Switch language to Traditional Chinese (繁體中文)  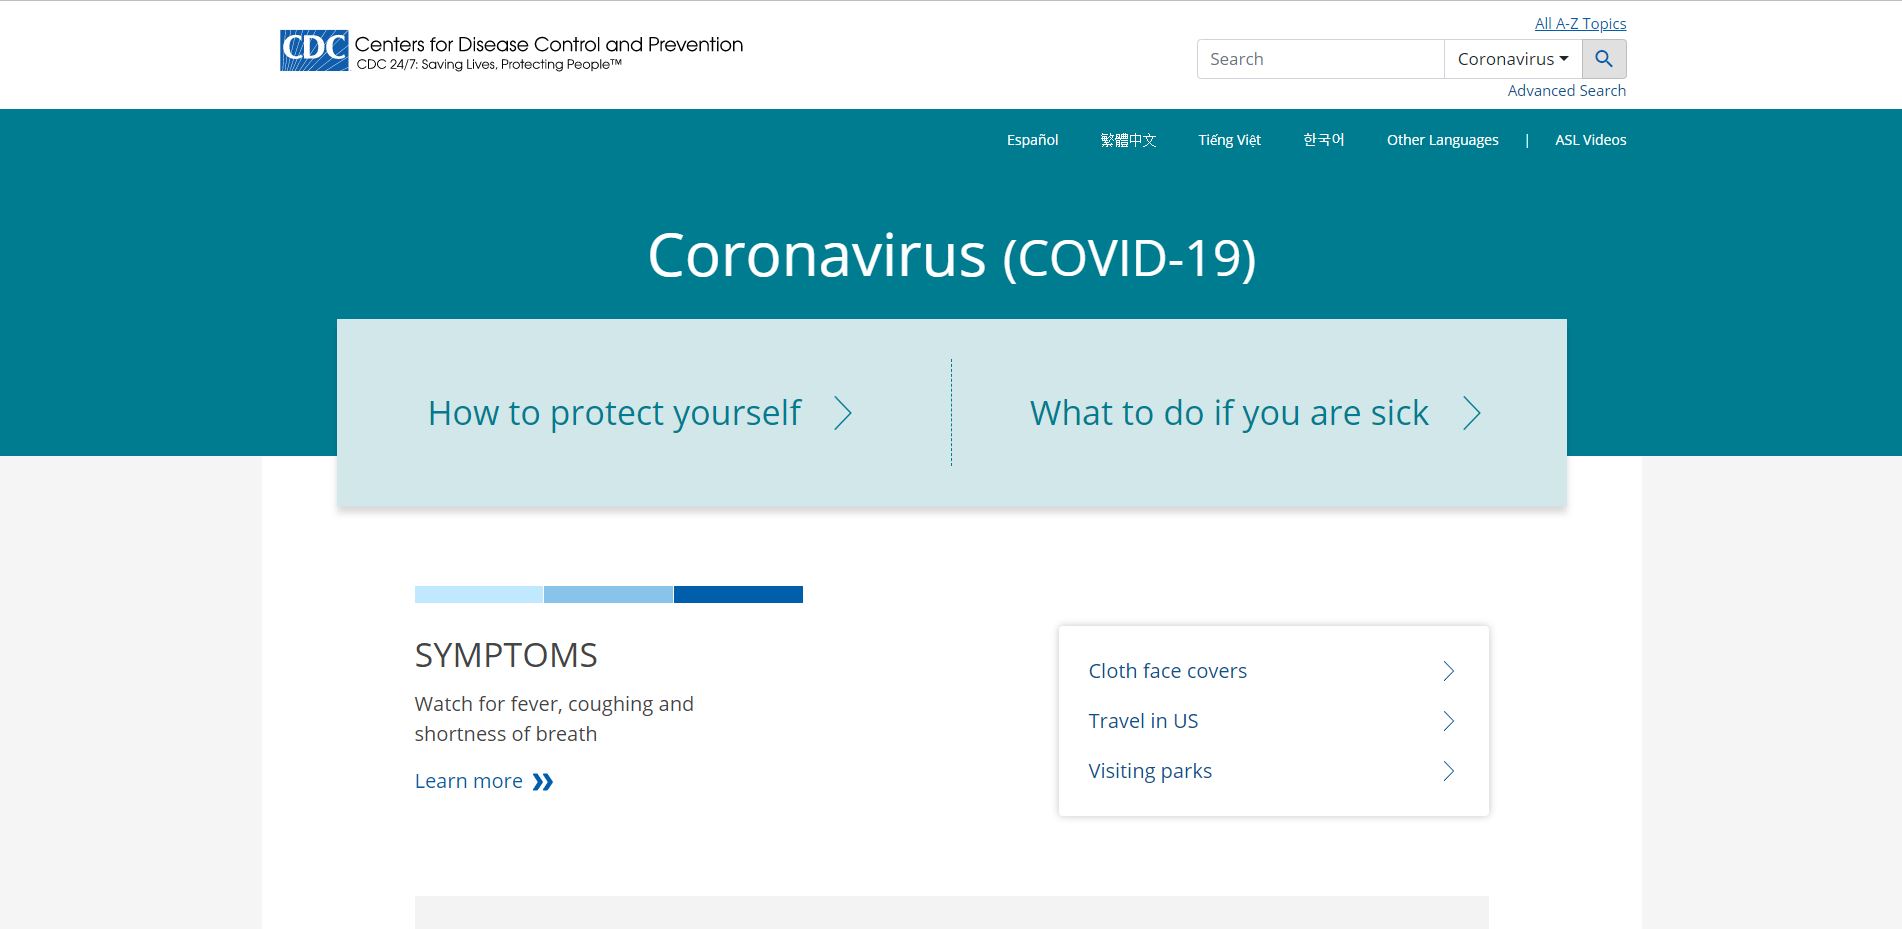1128,140
